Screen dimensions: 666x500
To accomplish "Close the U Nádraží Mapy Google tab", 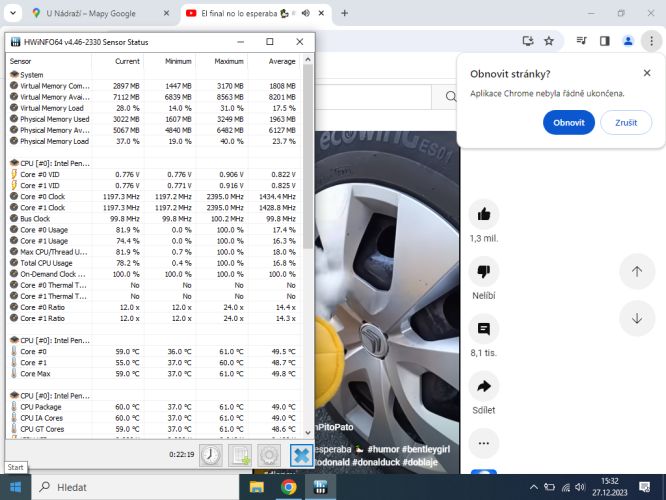I will click(x=166, y=13).
